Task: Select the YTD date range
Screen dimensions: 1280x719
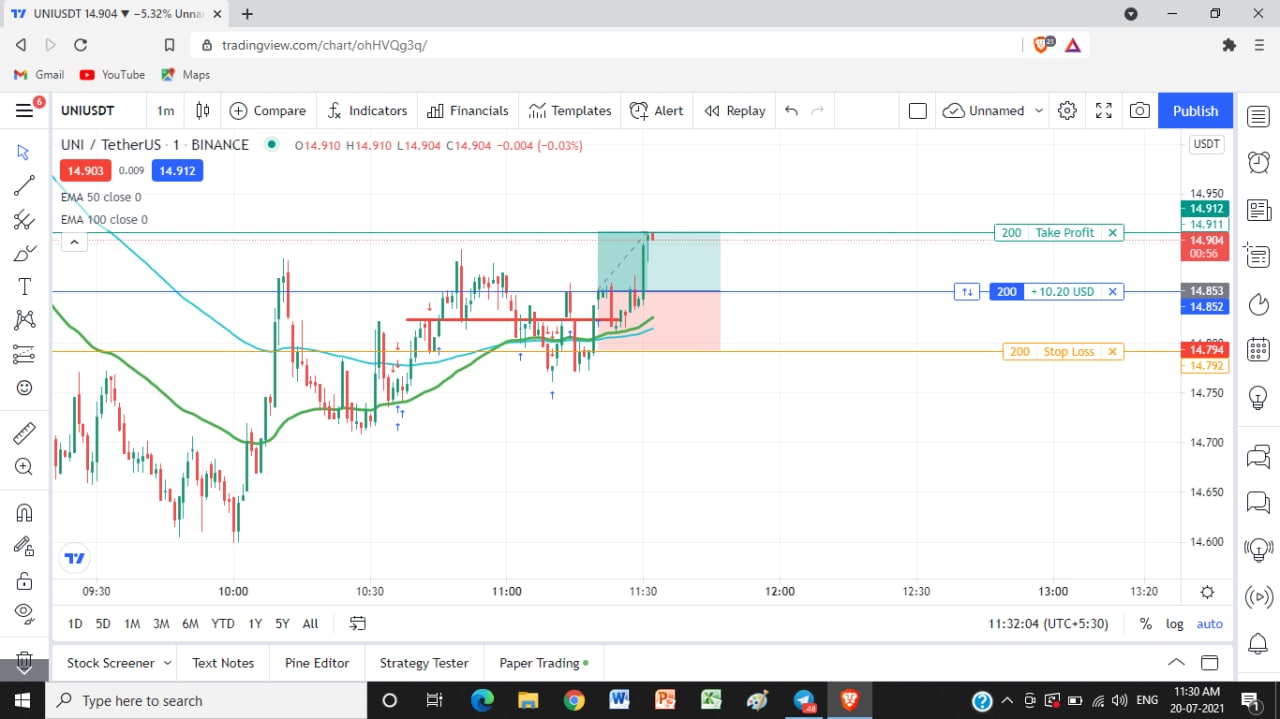Action: (x=223, y=623)
